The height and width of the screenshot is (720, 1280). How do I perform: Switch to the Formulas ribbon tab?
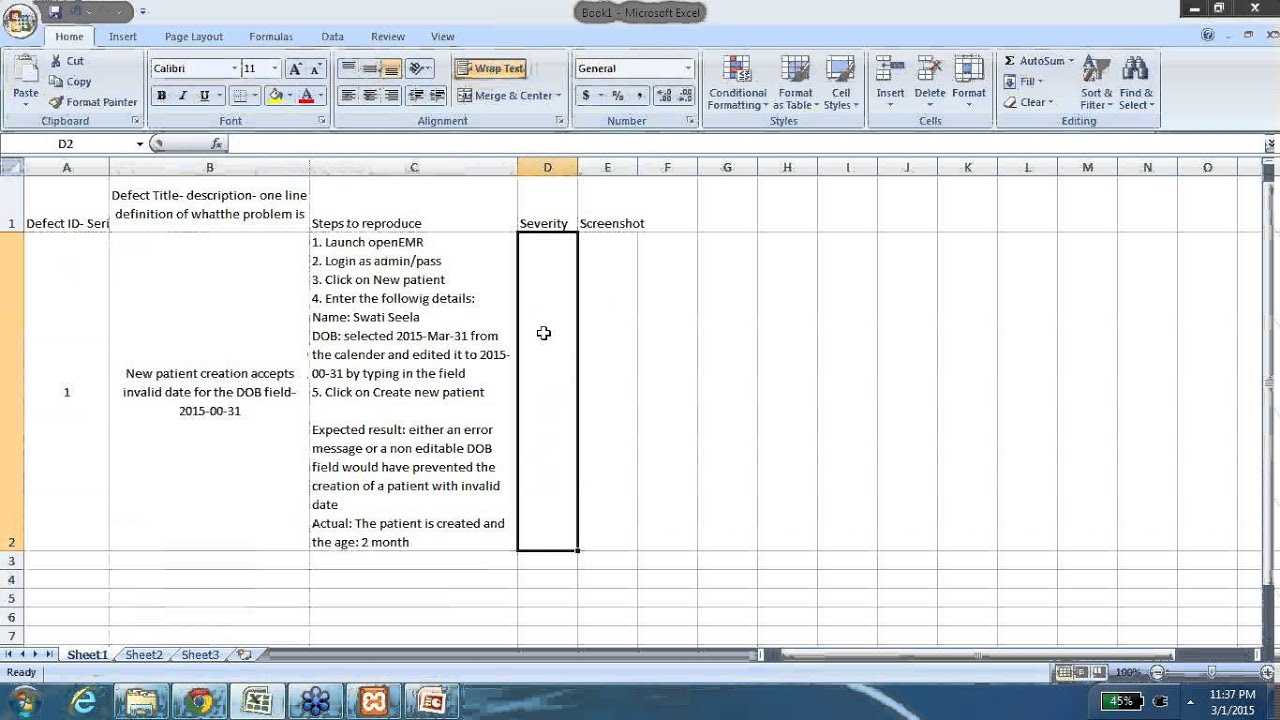270,36
